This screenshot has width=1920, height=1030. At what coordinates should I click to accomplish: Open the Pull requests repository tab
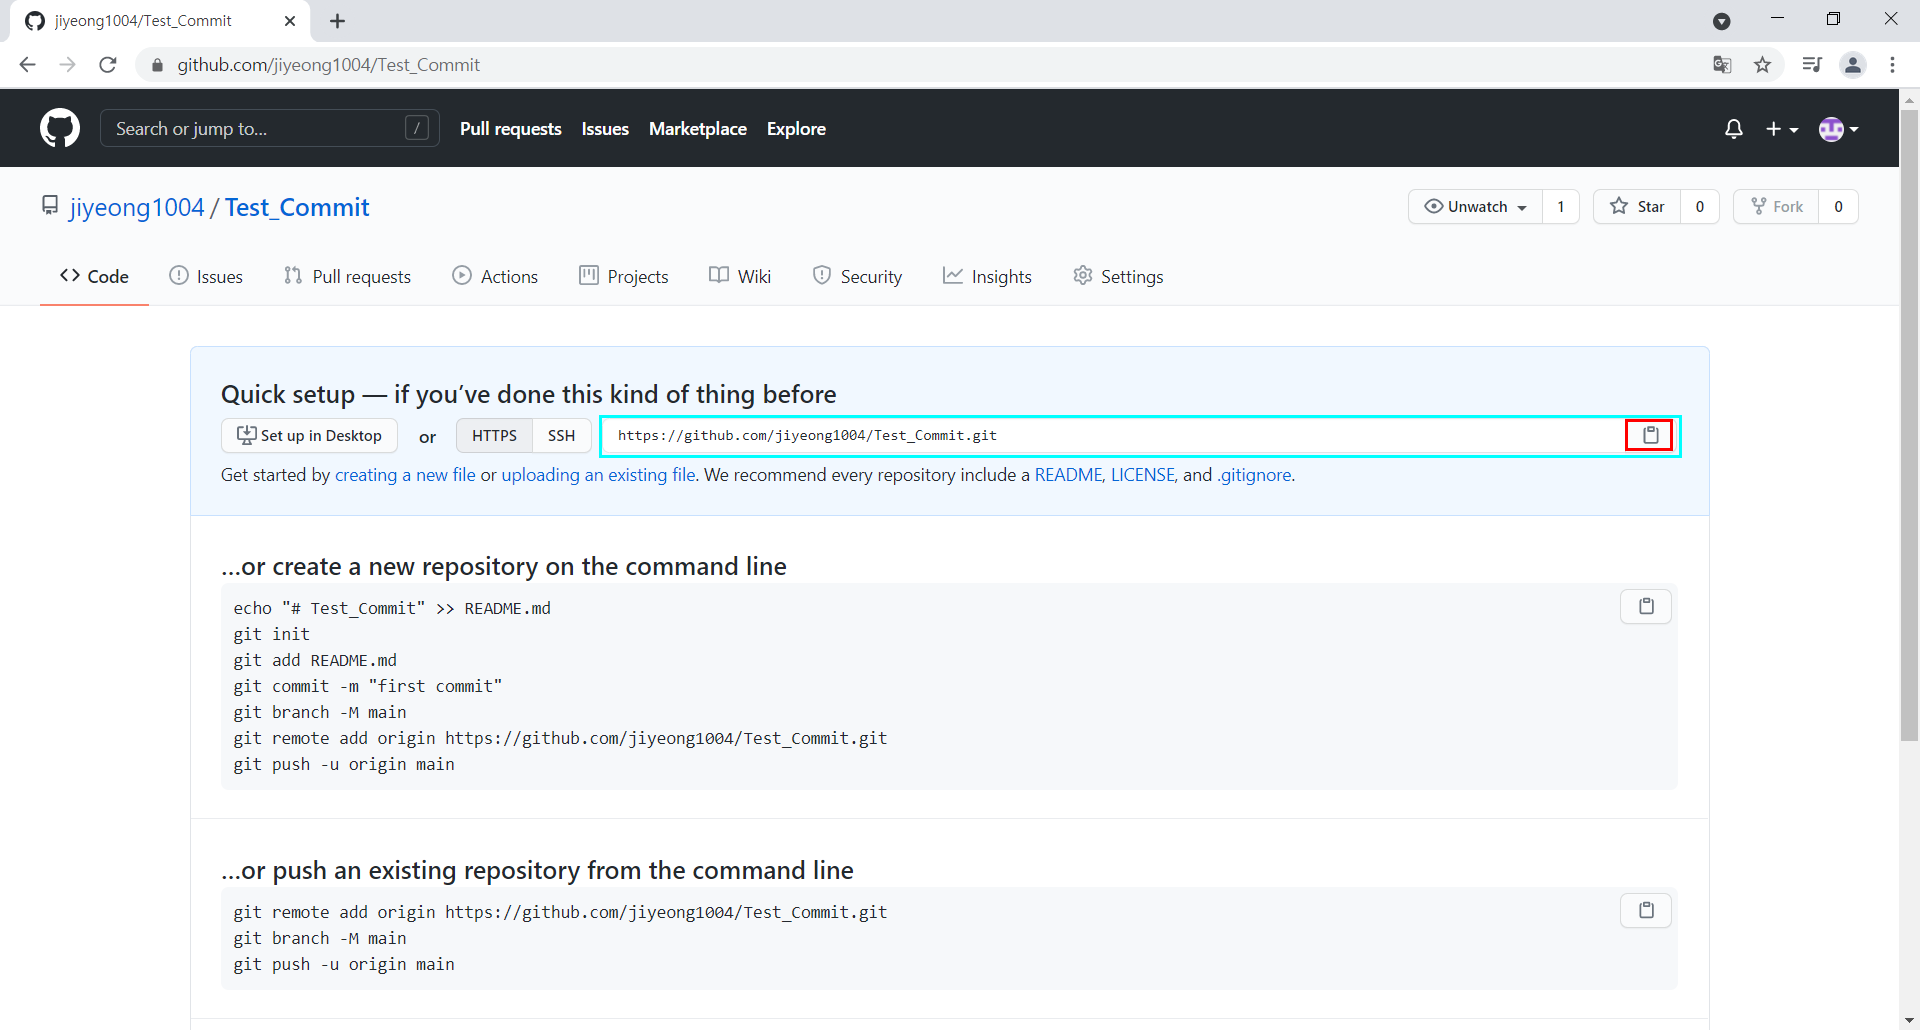point(347,276)
